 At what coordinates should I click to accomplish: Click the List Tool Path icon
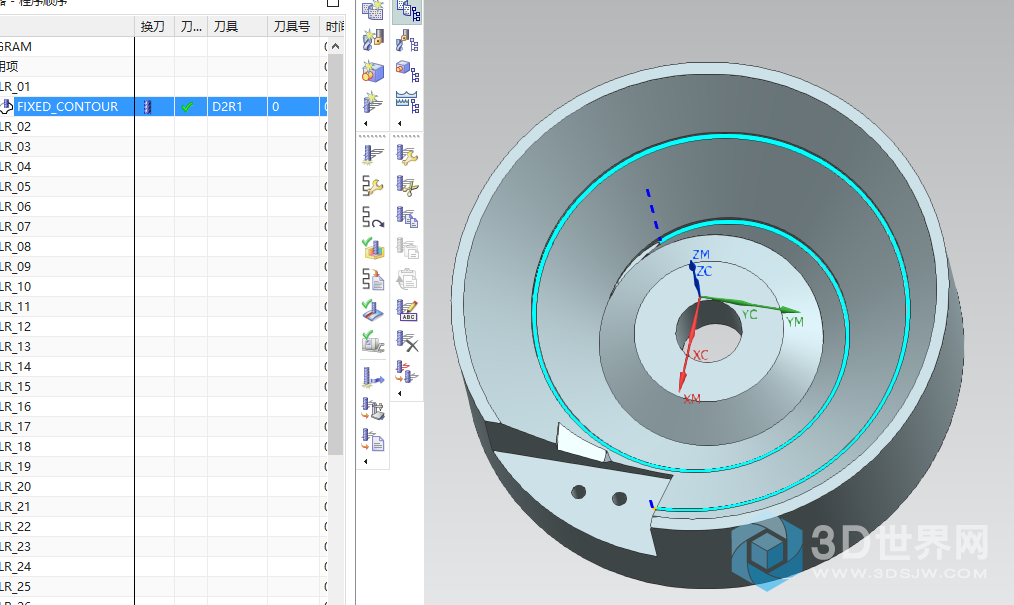[x=373, y=279]
